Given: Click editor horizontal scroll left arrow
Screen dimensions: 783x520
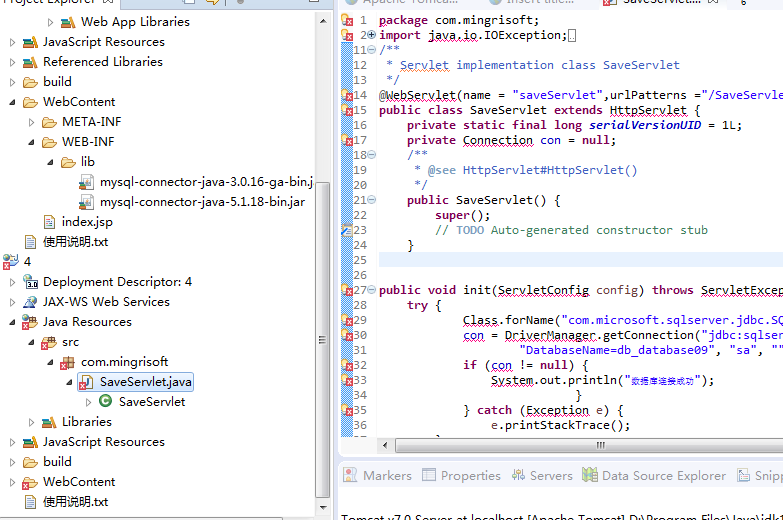Looking at the screenshot, I should tap(385, 445).
